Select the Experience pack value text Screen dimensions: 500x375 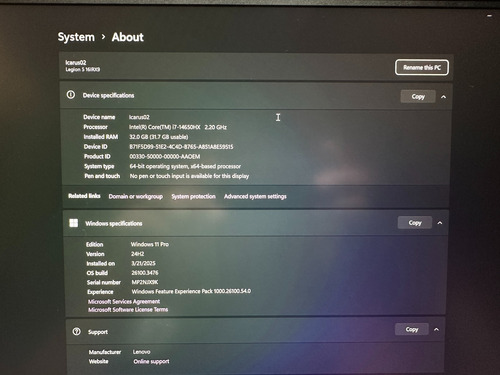[x=191, y=291]
